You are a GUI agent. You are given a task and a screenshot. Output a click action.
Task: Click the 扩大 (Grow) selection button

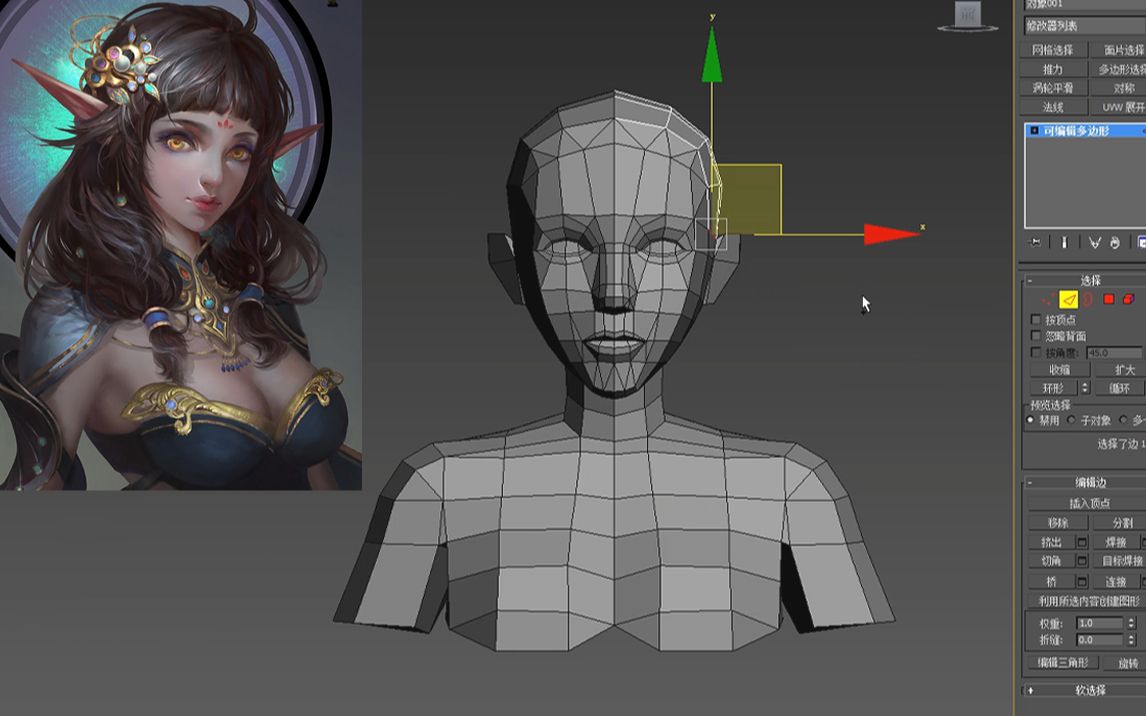[1126, 370]
